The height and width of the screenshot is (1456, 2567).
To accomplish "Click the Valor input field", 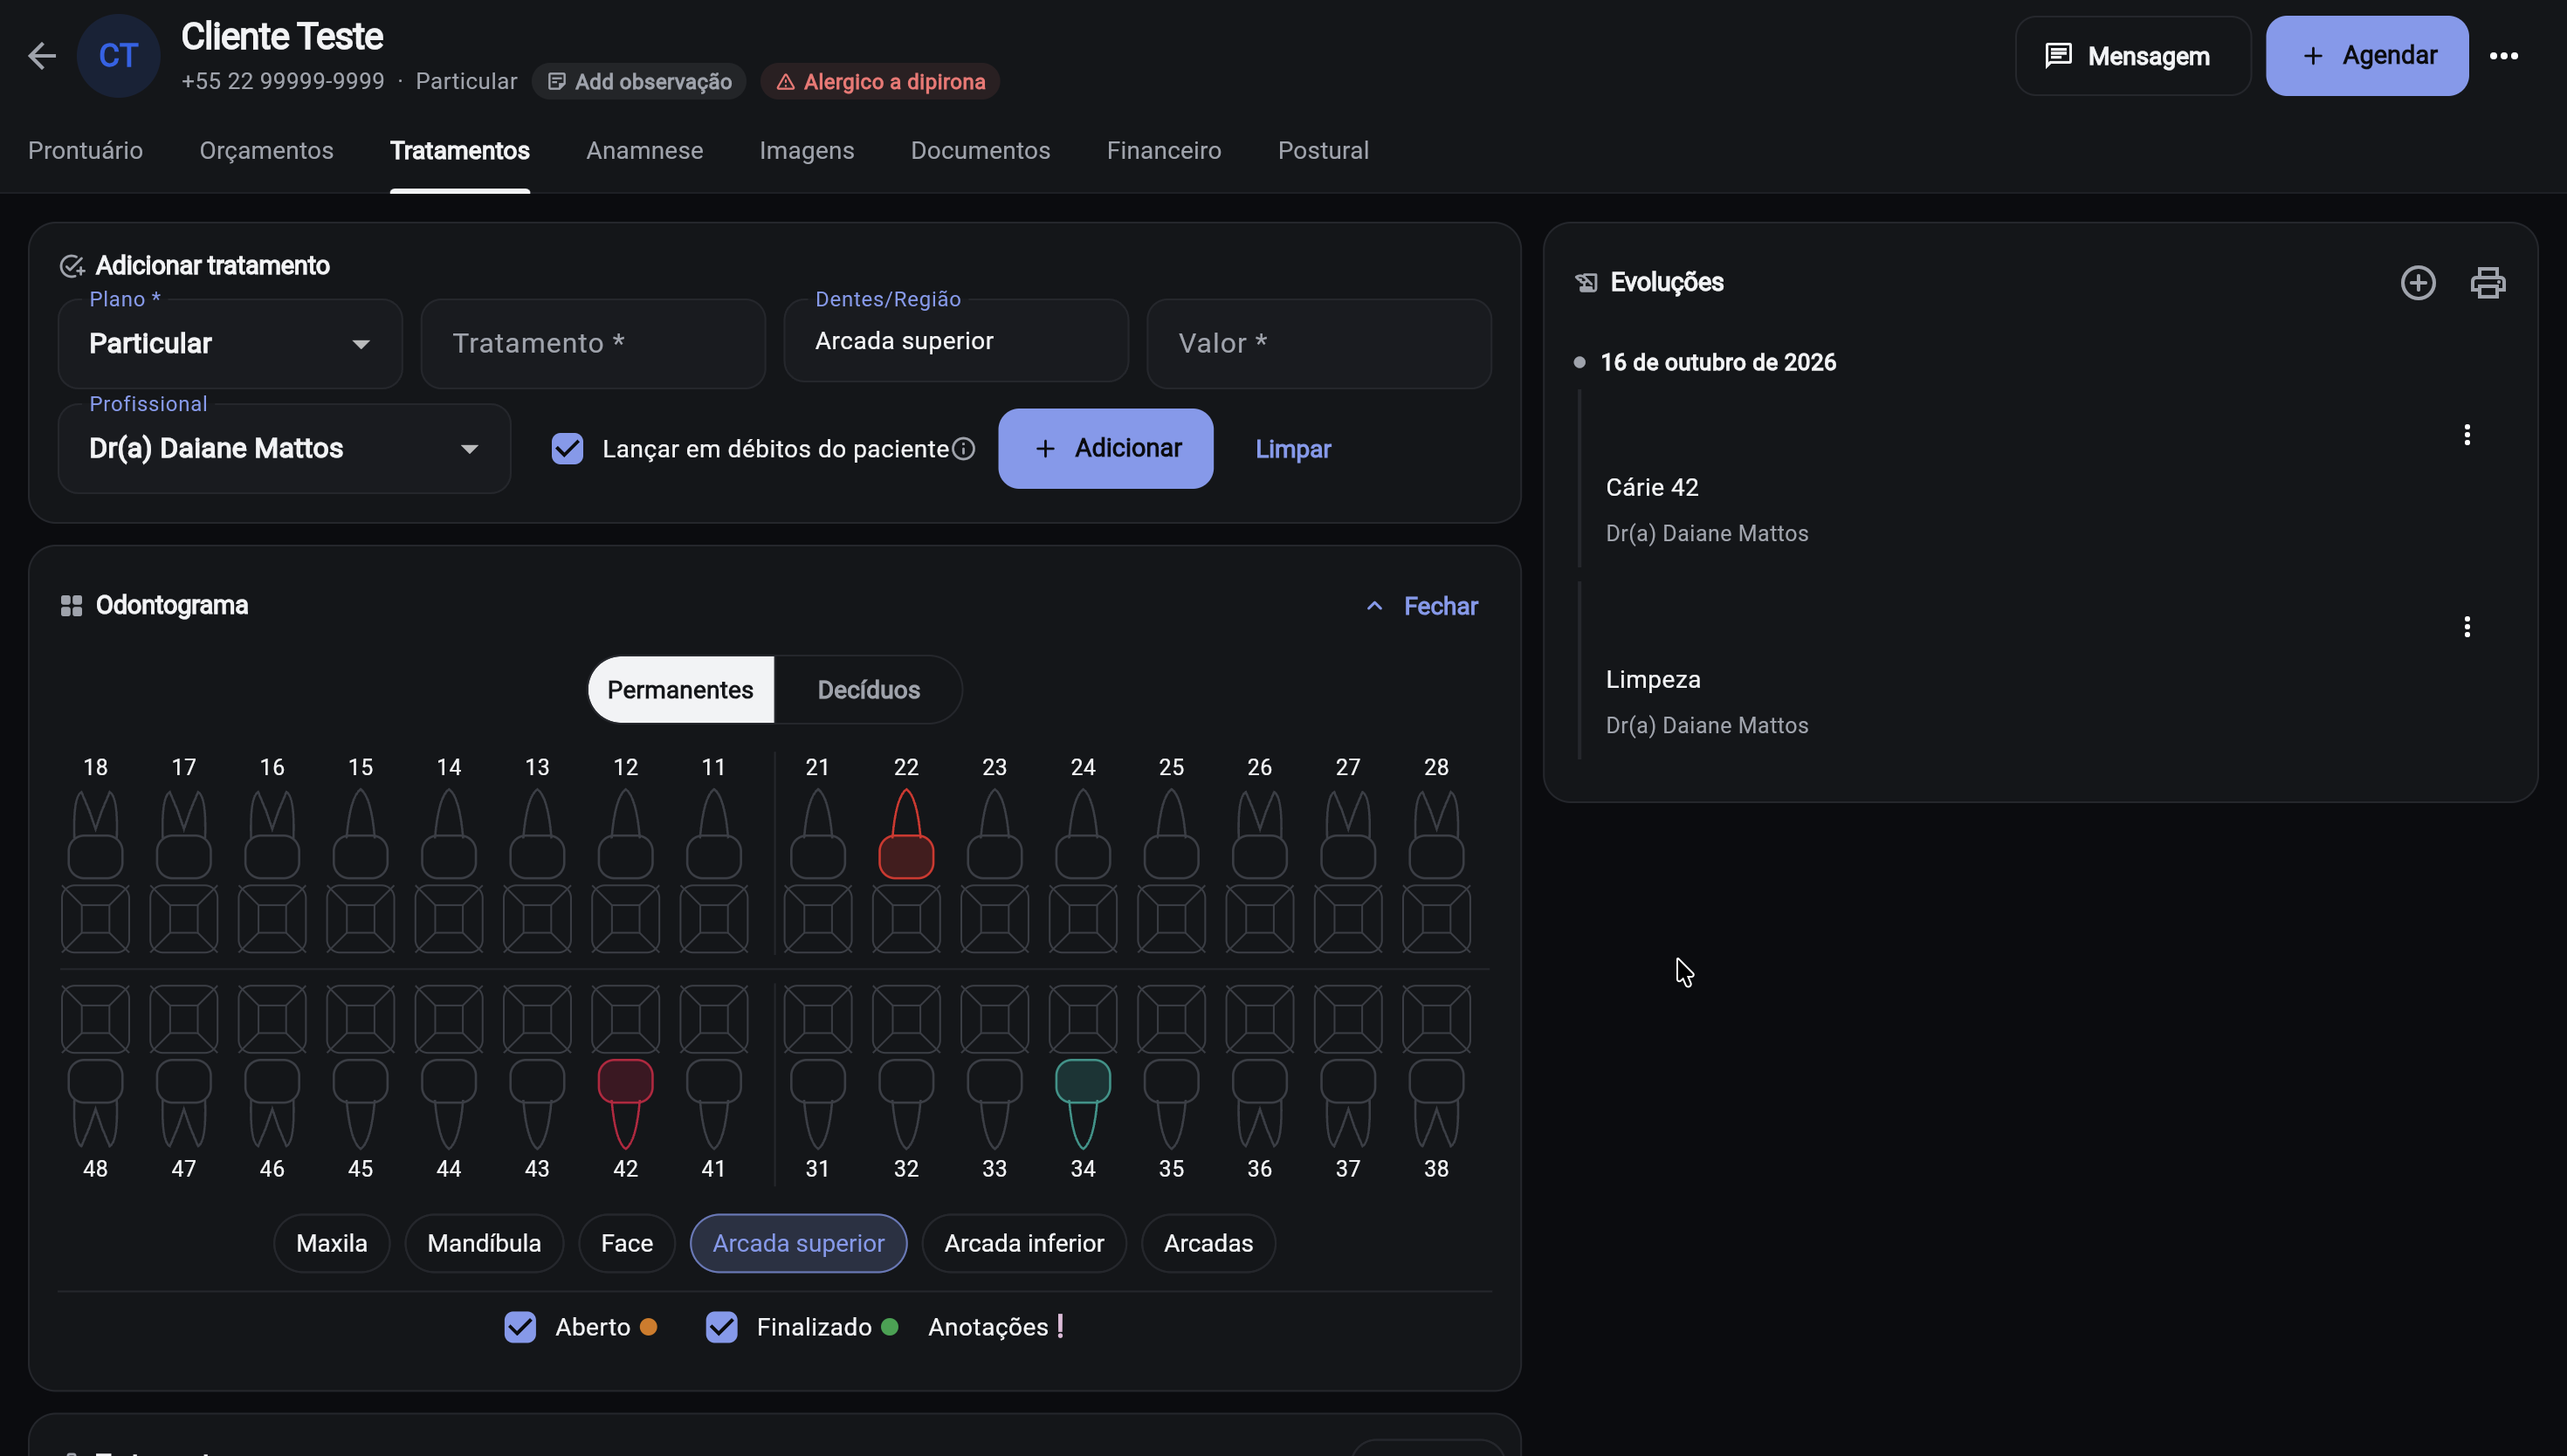I will tap(1318, 344).
